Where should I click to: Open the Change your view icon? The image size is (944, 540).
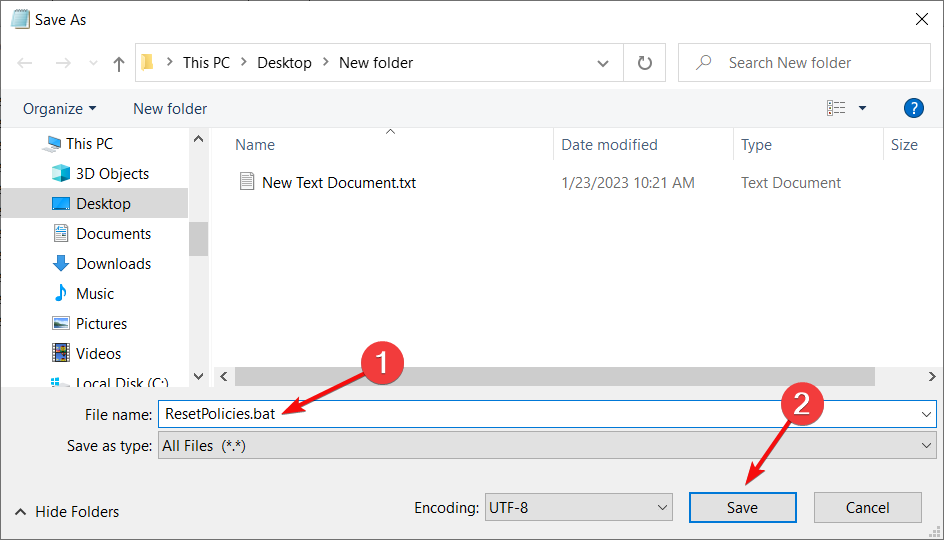coord(837,108)
